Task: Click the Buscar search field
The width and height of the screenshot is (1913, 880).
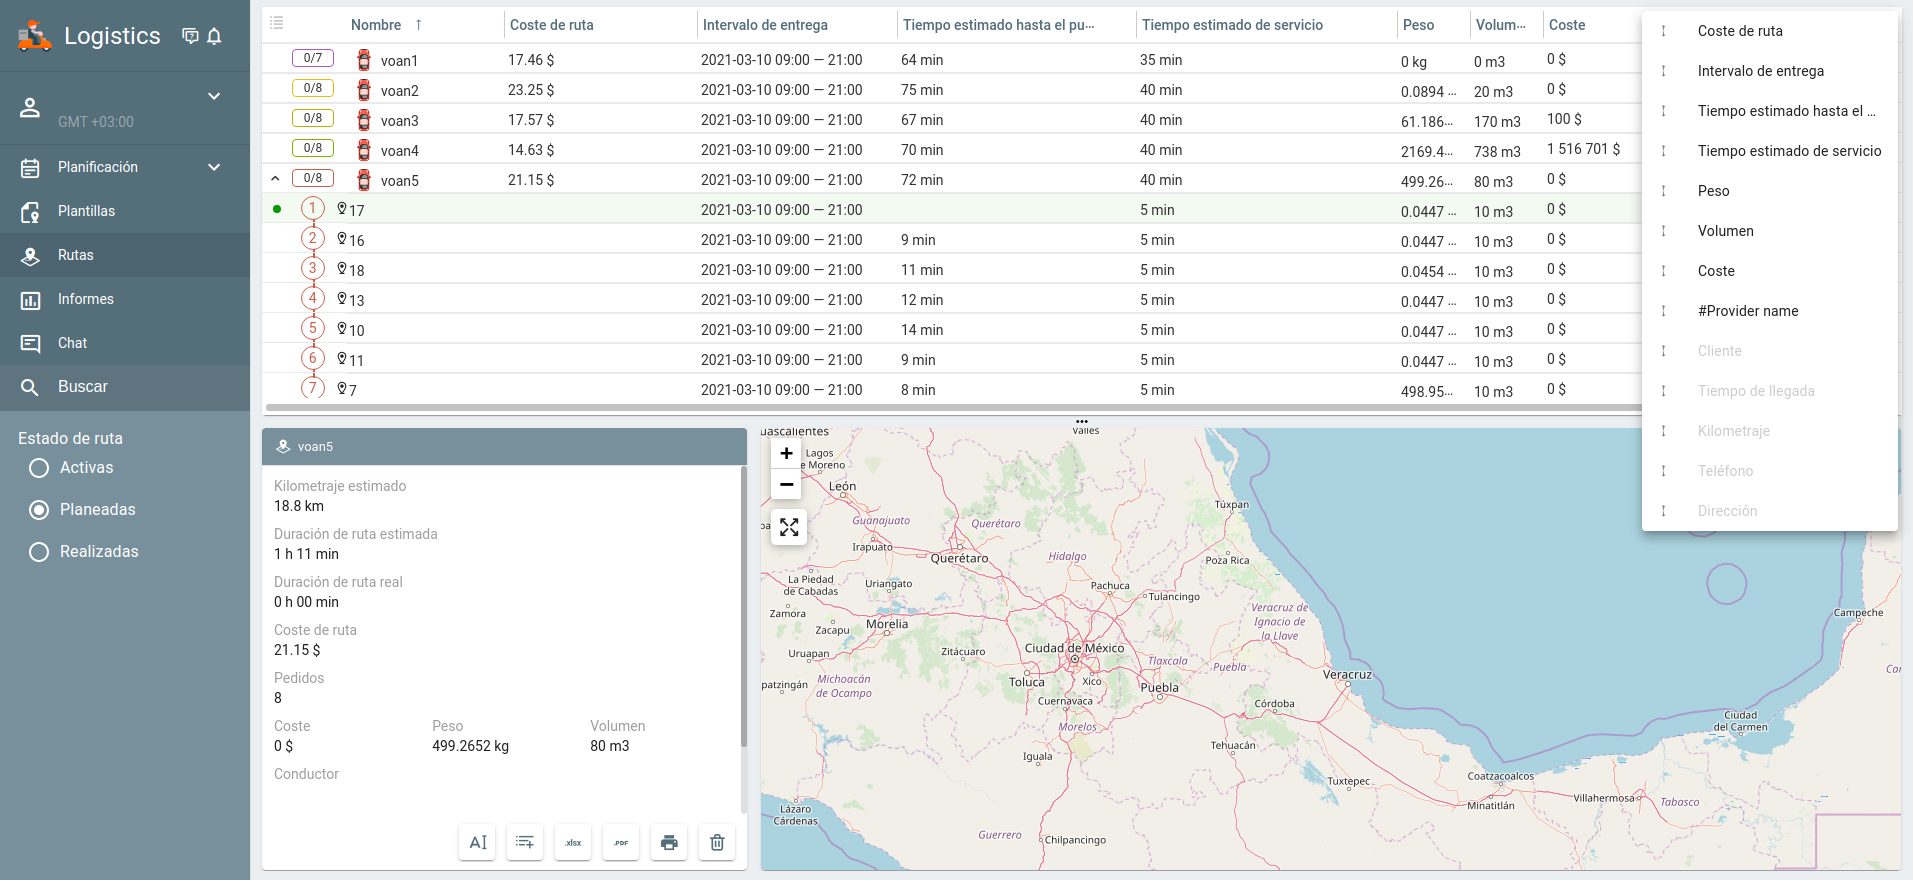Action: 83,387
